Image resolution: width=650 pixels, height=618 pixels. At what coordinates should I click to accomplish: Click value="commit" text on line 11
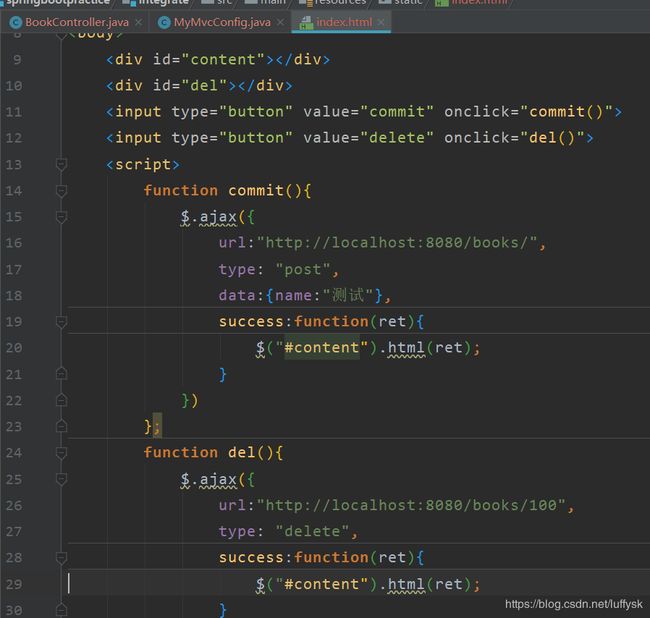pos(369,112)
